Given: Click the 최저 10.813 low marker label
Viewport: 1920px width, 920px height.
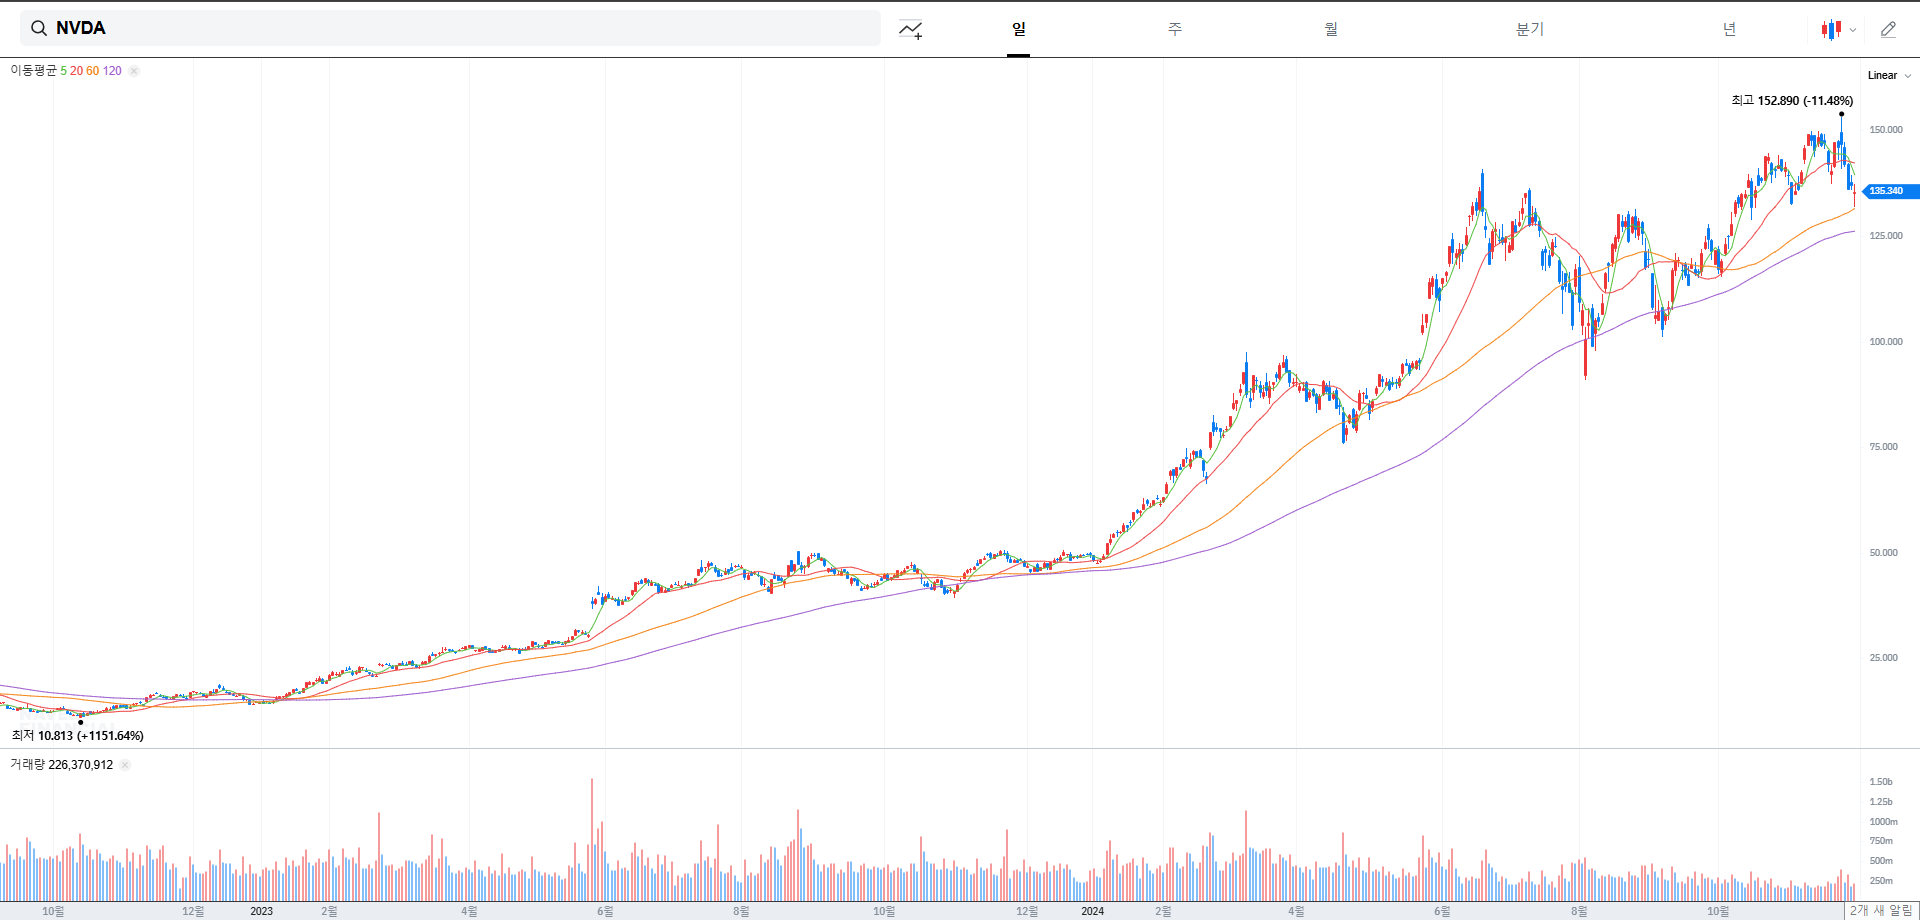Looking at the screenshot, I should click(78, 736).
